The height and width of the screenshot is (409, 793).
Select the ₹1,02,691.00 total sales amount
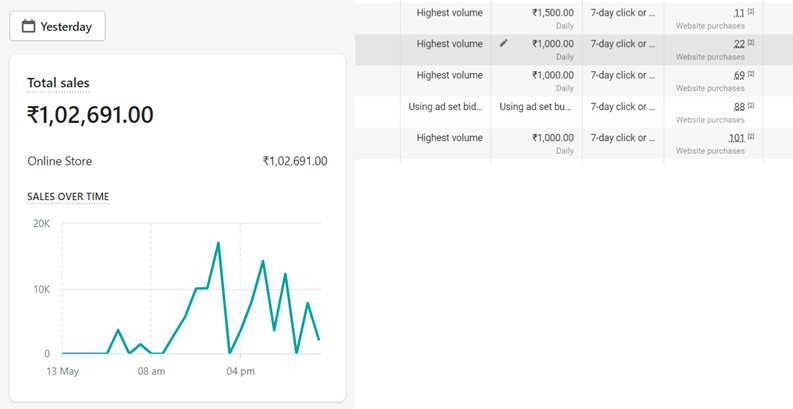tap(91, 115)
